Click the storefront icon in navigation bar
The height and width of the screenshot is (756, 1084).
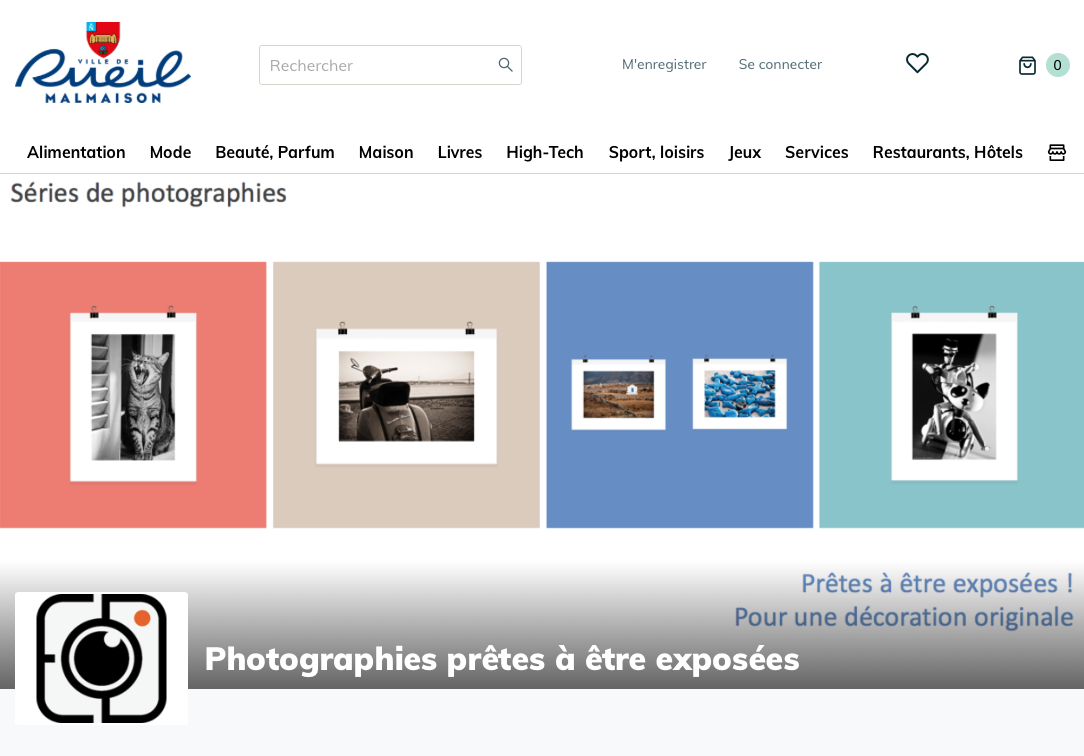point(1057,152)
